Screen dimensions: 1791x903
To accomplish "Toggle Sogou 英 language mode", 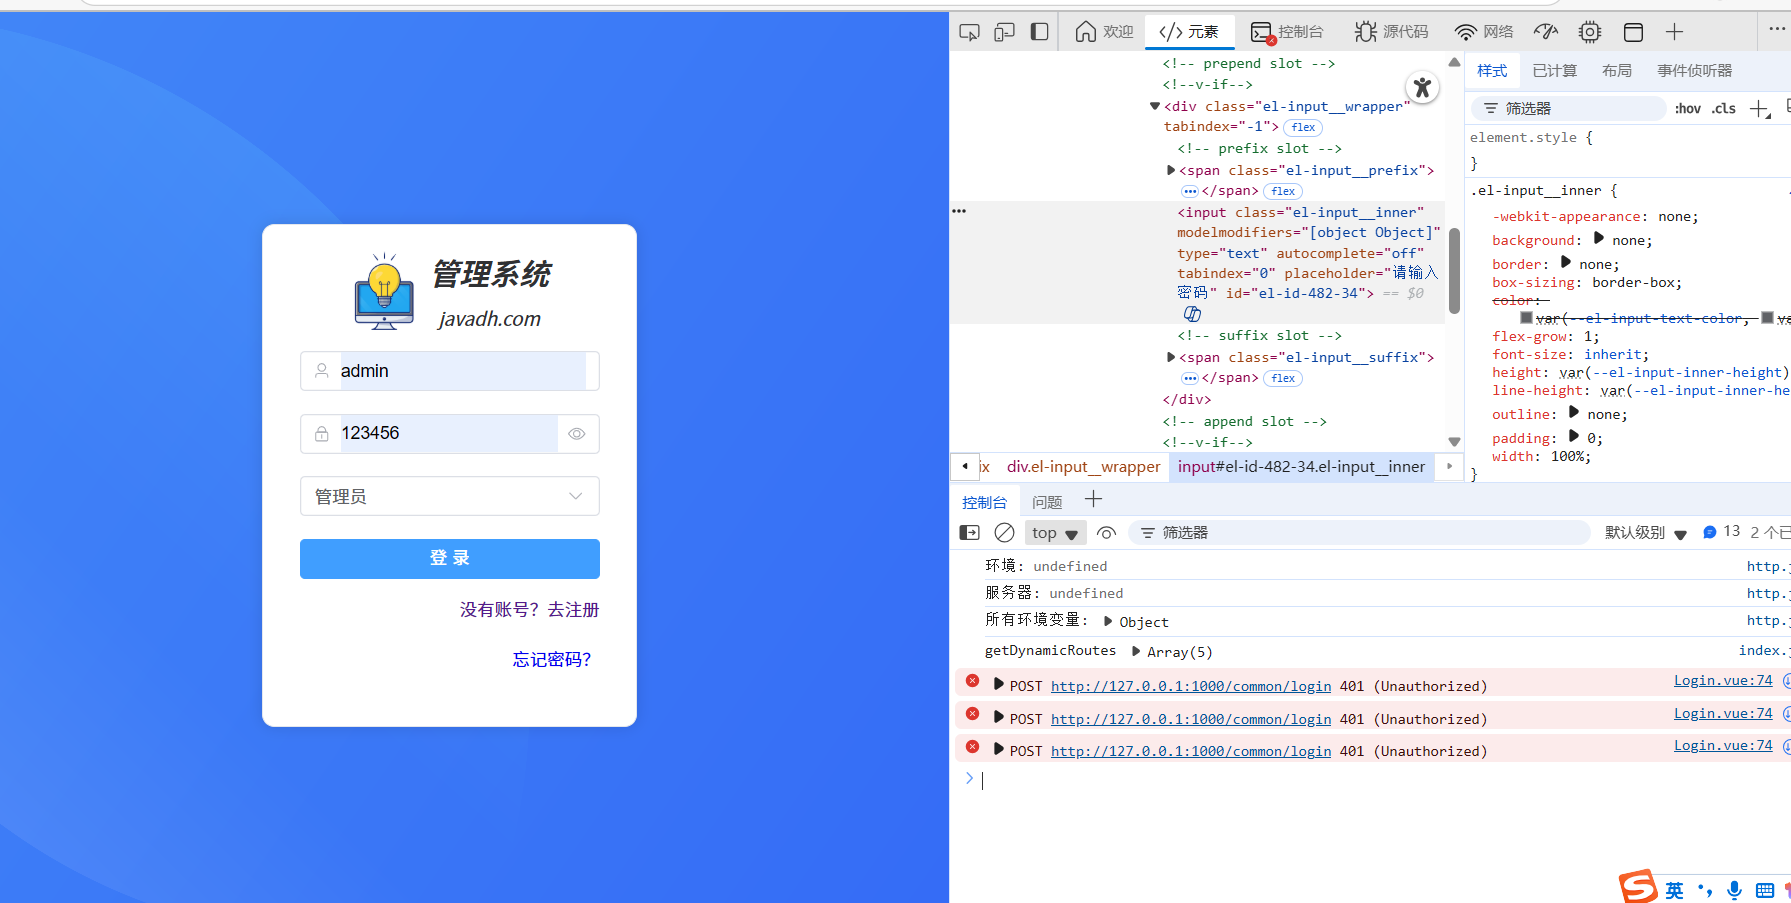I will [1674, 890].
